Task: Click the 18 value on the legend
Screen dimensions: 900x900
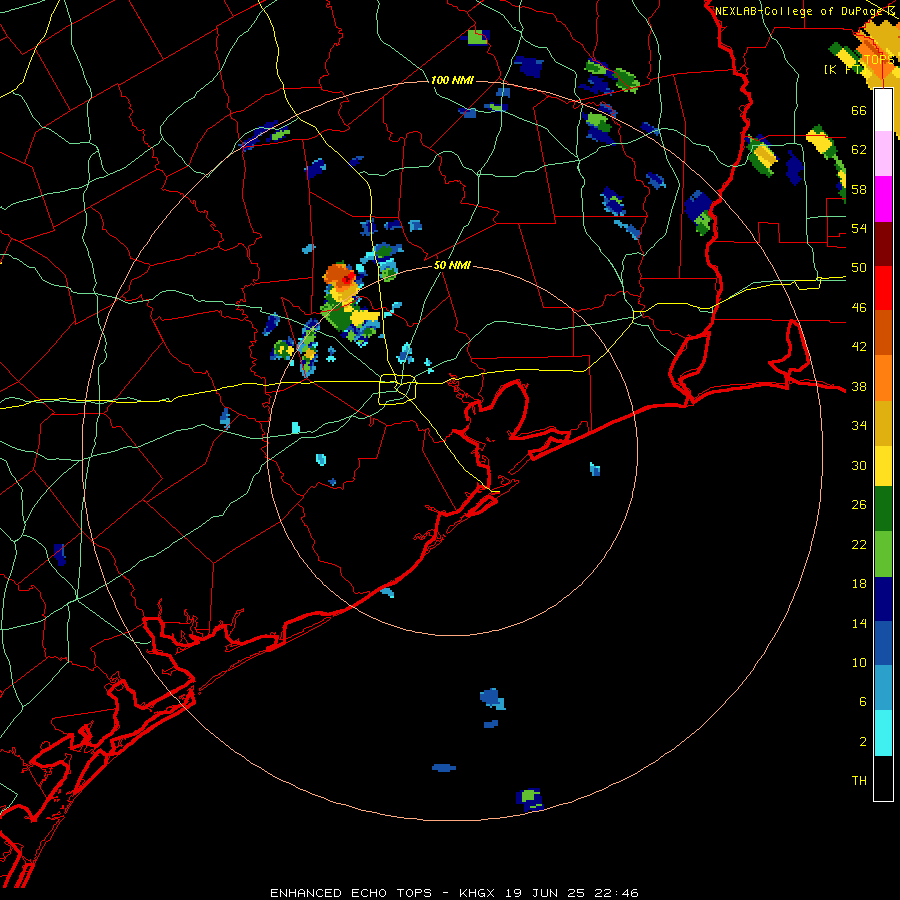Action: [859, 584]
